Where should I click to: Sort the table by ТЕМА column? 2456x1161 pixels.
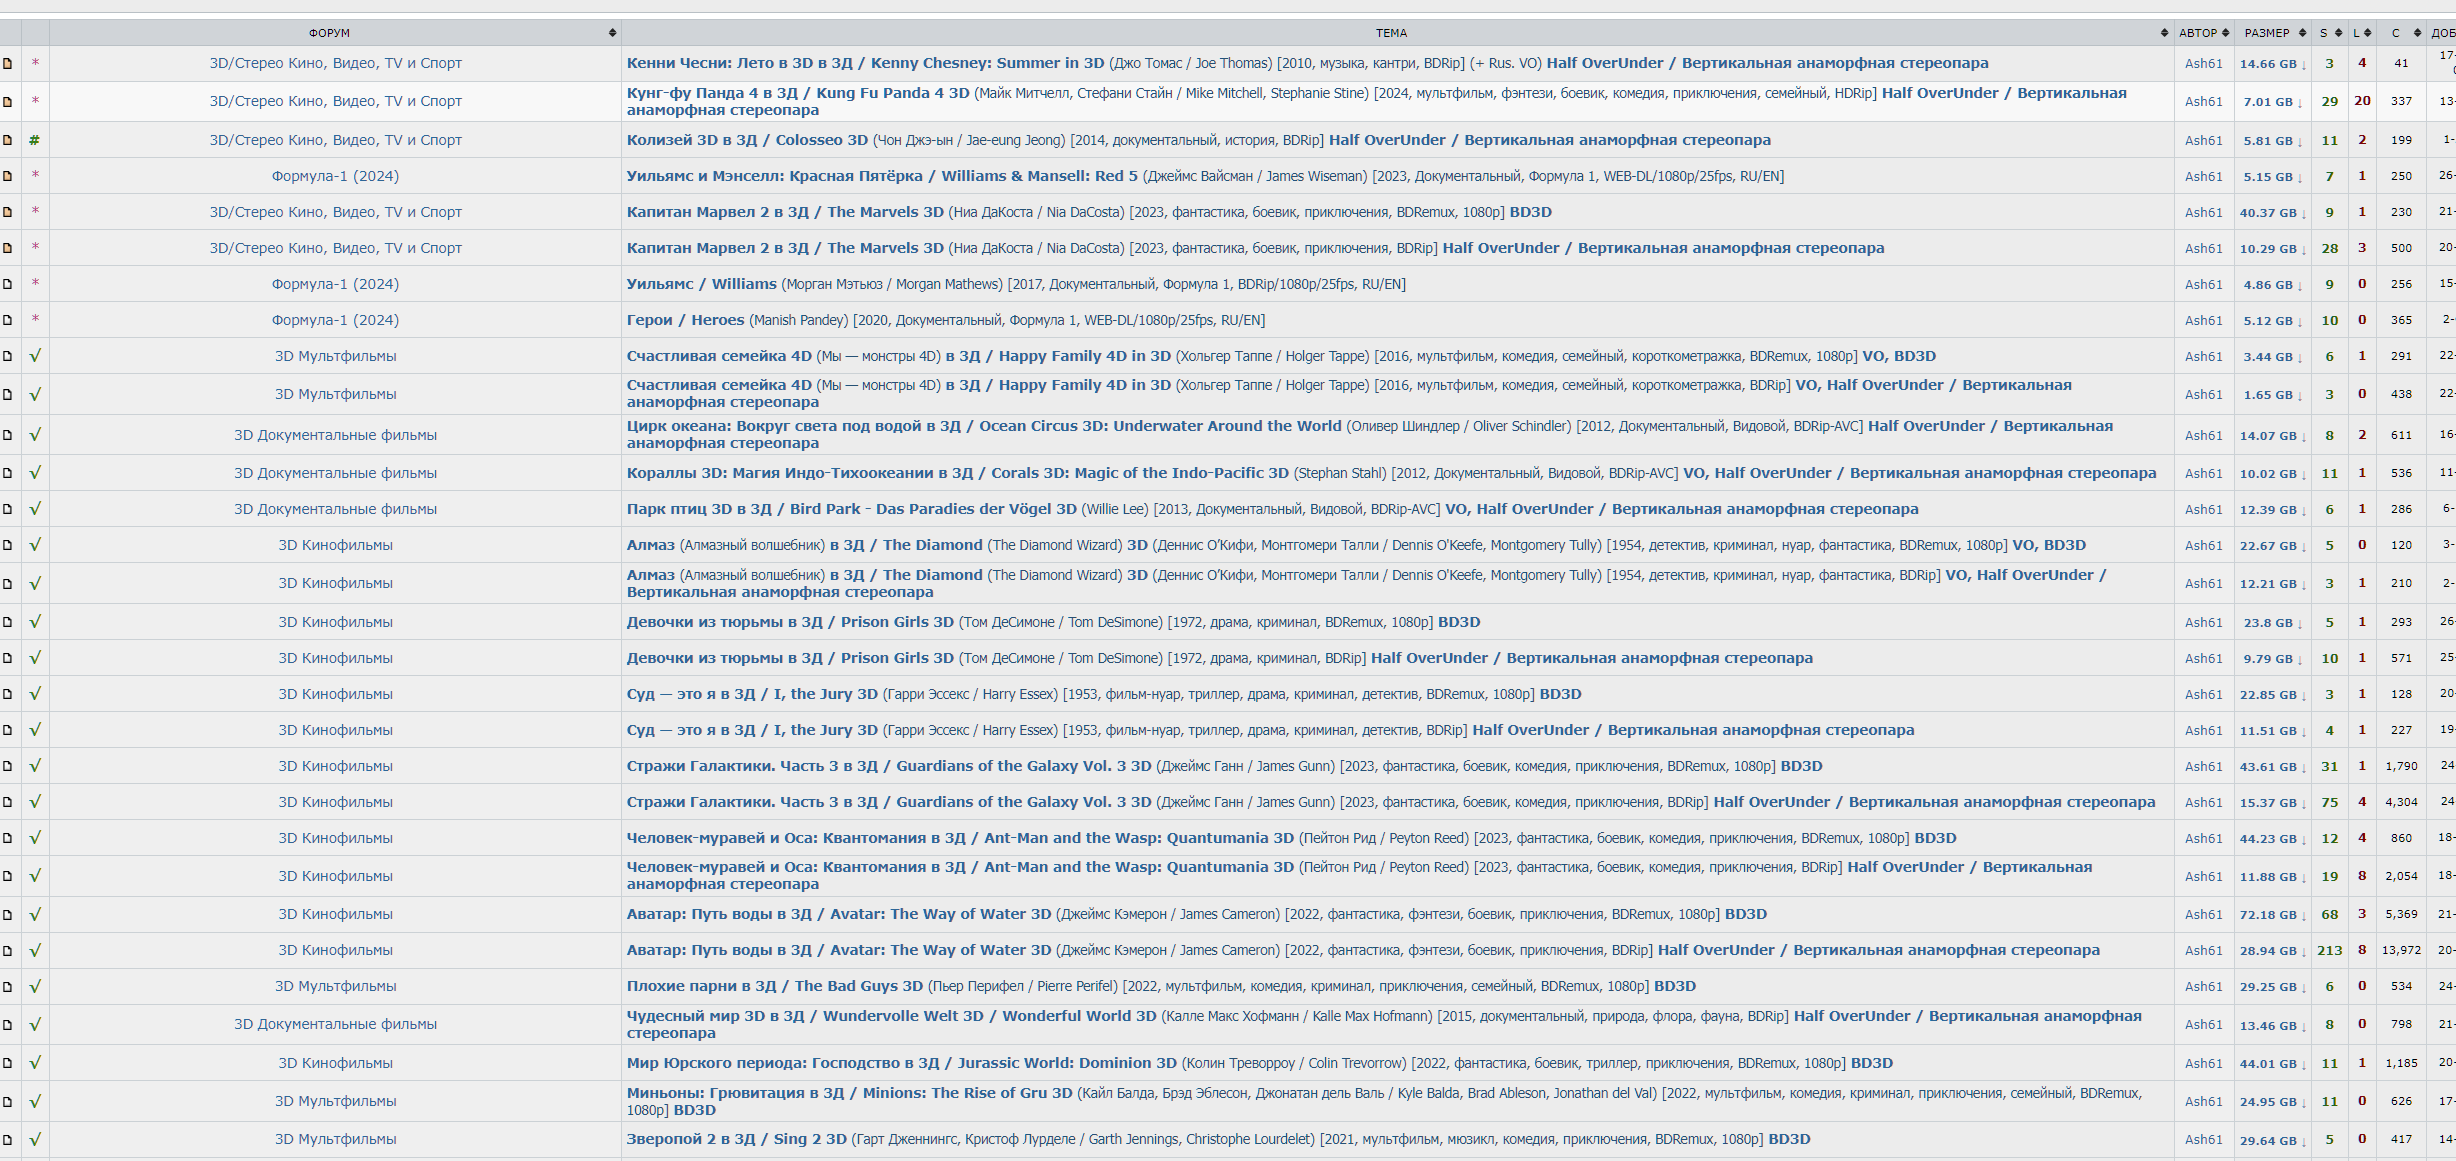click(1397, 33)
